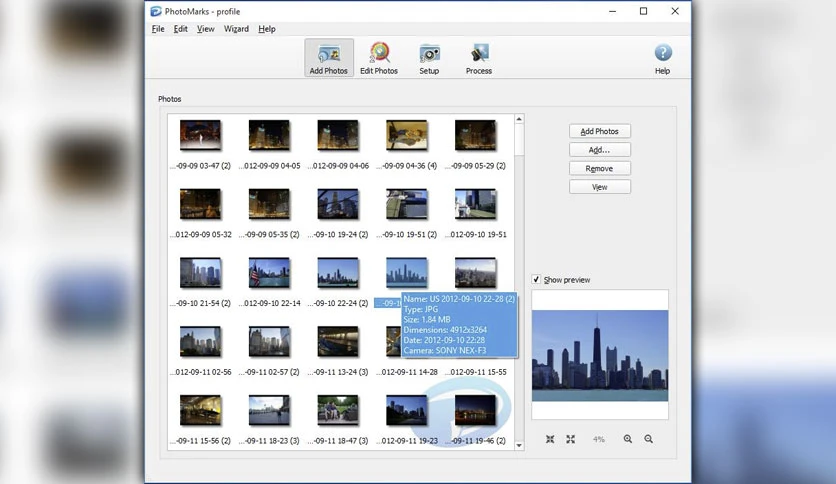Select photo labeled ...-09-11 18-47 (3)
Viewport: 836px width, 484px height.
338,410
